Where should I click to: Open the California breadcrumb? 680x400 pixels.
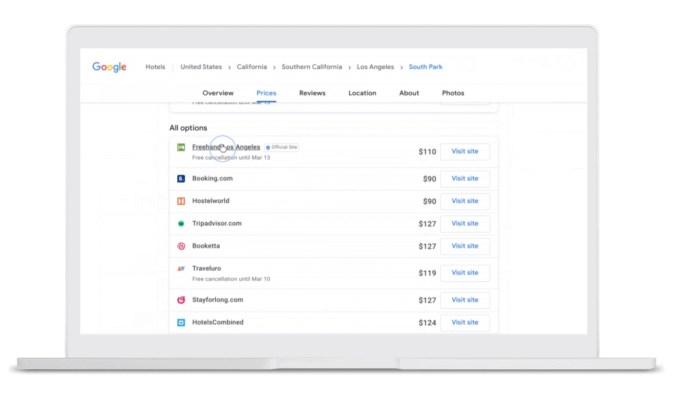pos(252,67)
